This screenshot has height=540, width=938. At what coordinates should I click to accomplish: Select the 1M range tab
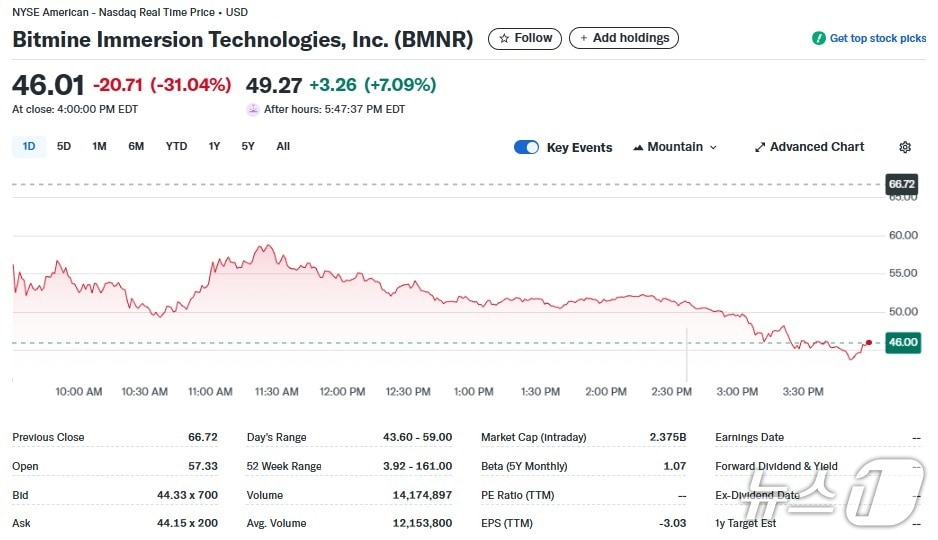click(99, 146)
